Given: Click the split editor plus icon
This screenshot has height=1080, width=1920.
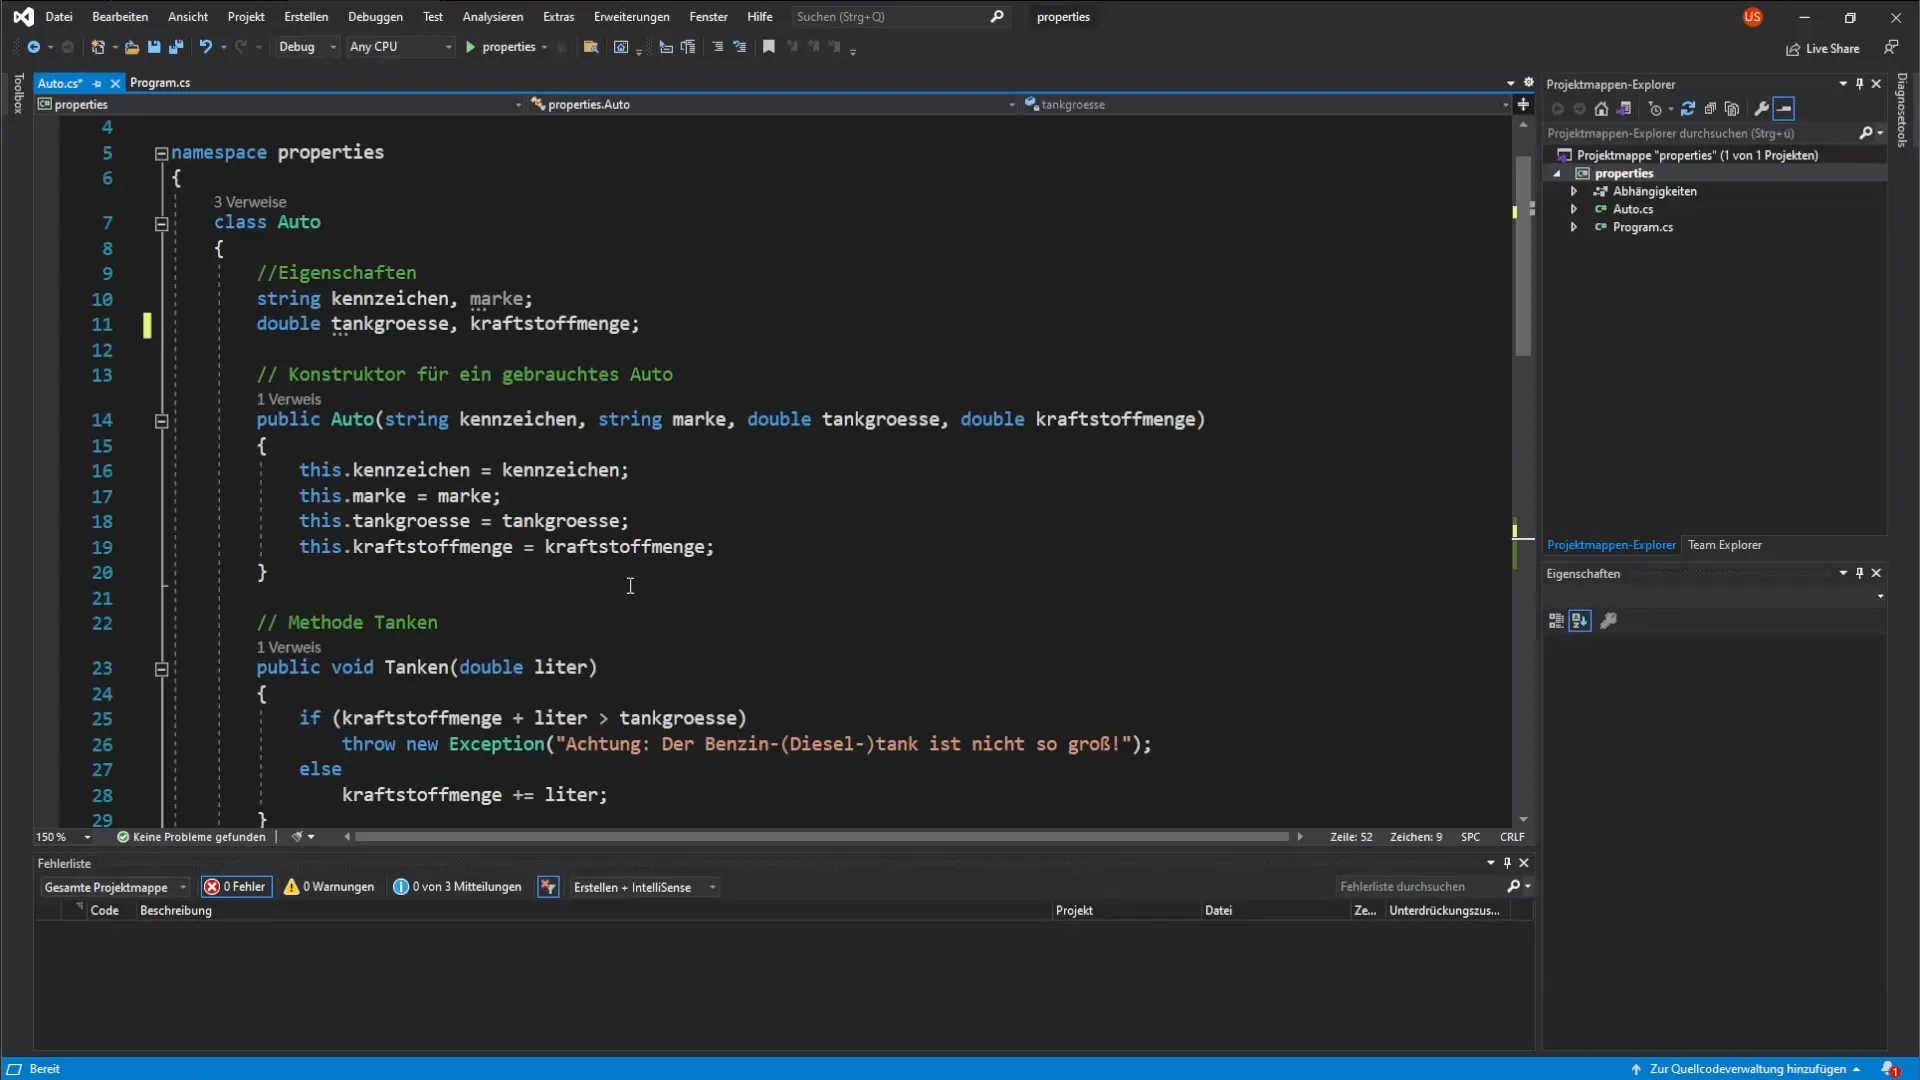Looking at the screenshot, I should [x=1523, y=104].
